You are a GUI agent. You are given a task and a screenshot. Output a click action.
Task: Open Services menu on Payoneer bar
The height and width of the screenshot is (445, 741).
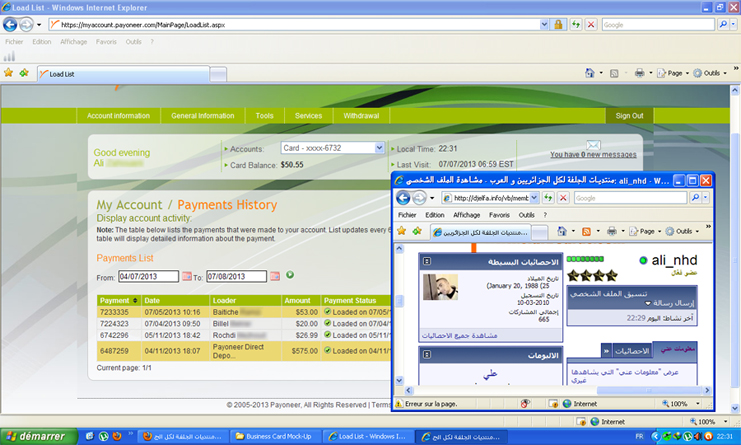[308, 116]
